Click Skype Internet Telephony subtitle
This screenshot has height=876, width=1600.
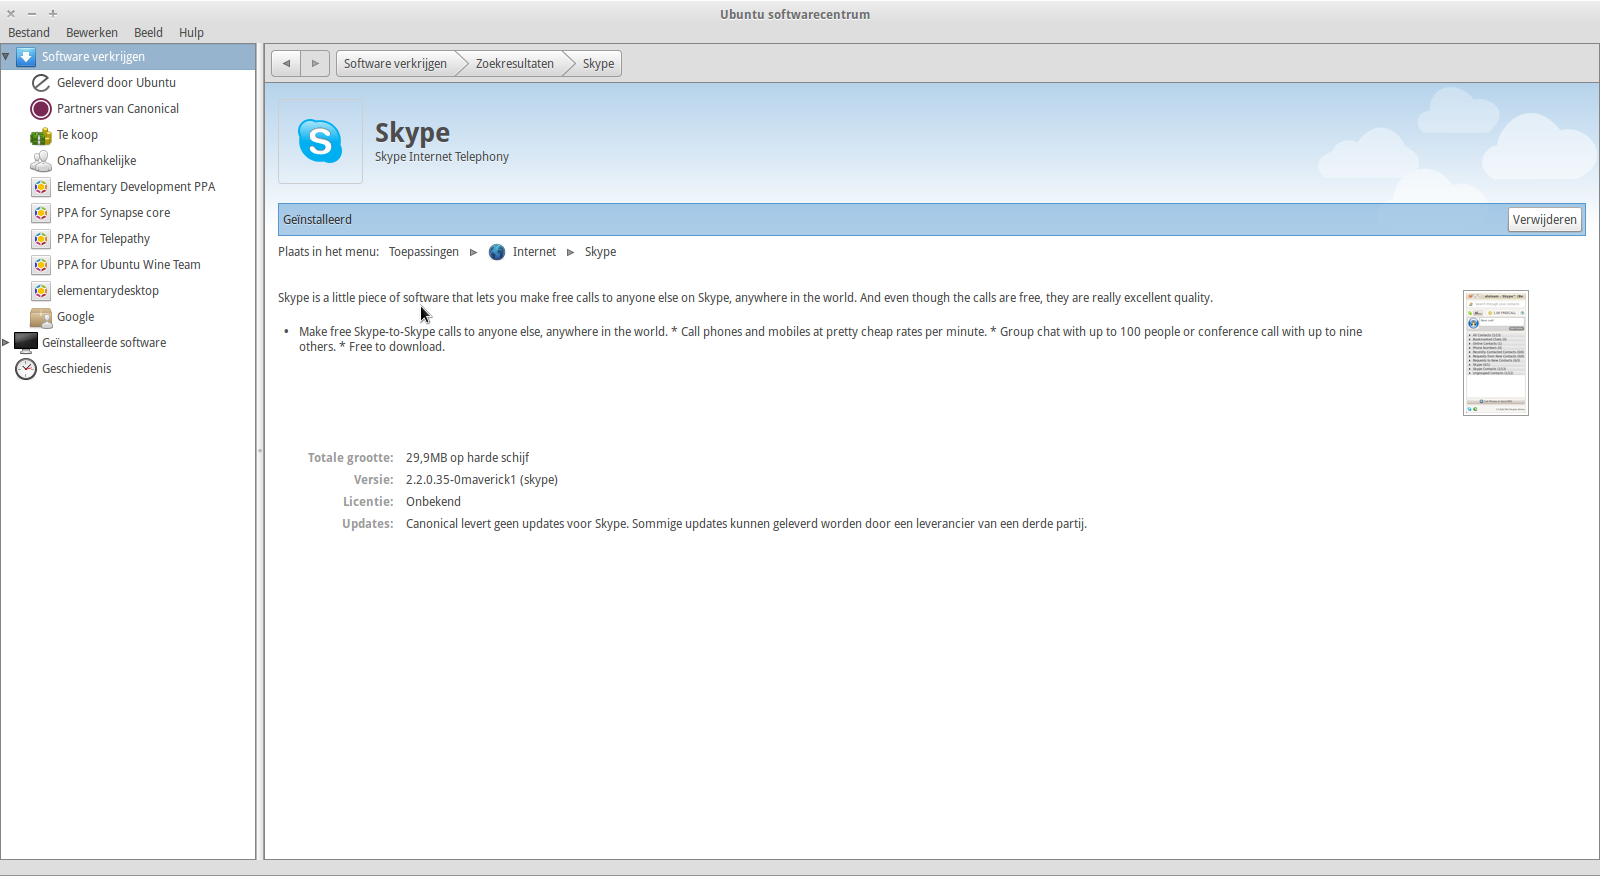442,157
